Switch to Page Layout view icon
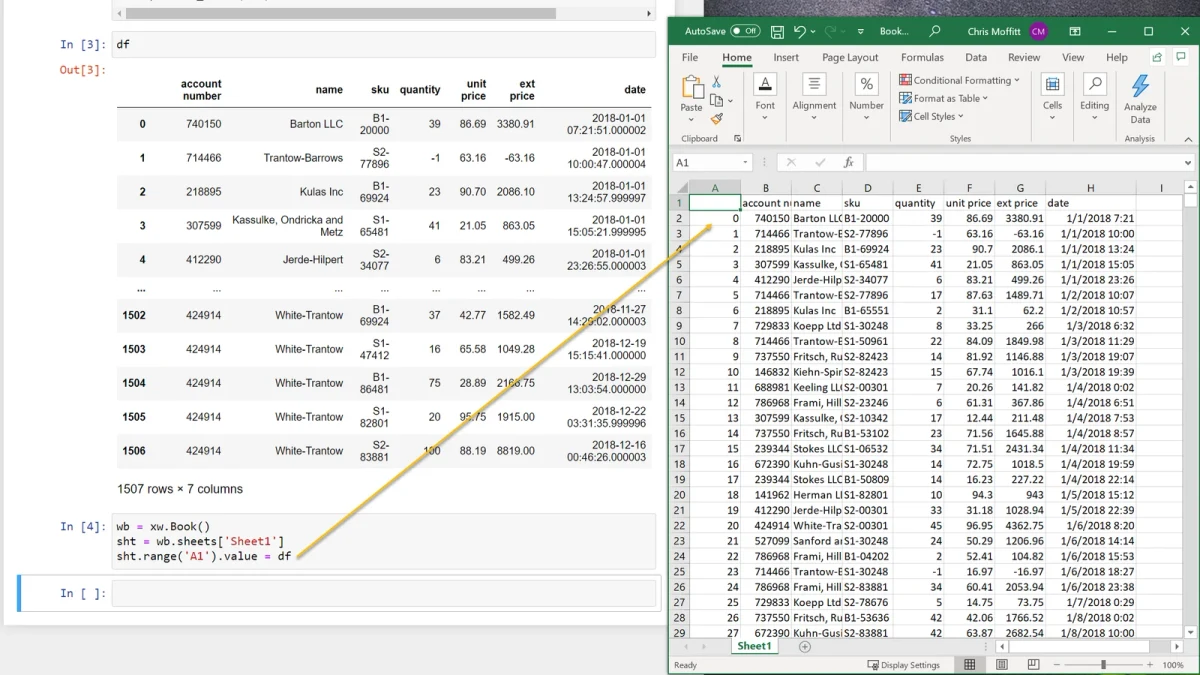The image size is (1200, 675). tap(1002, 665)
